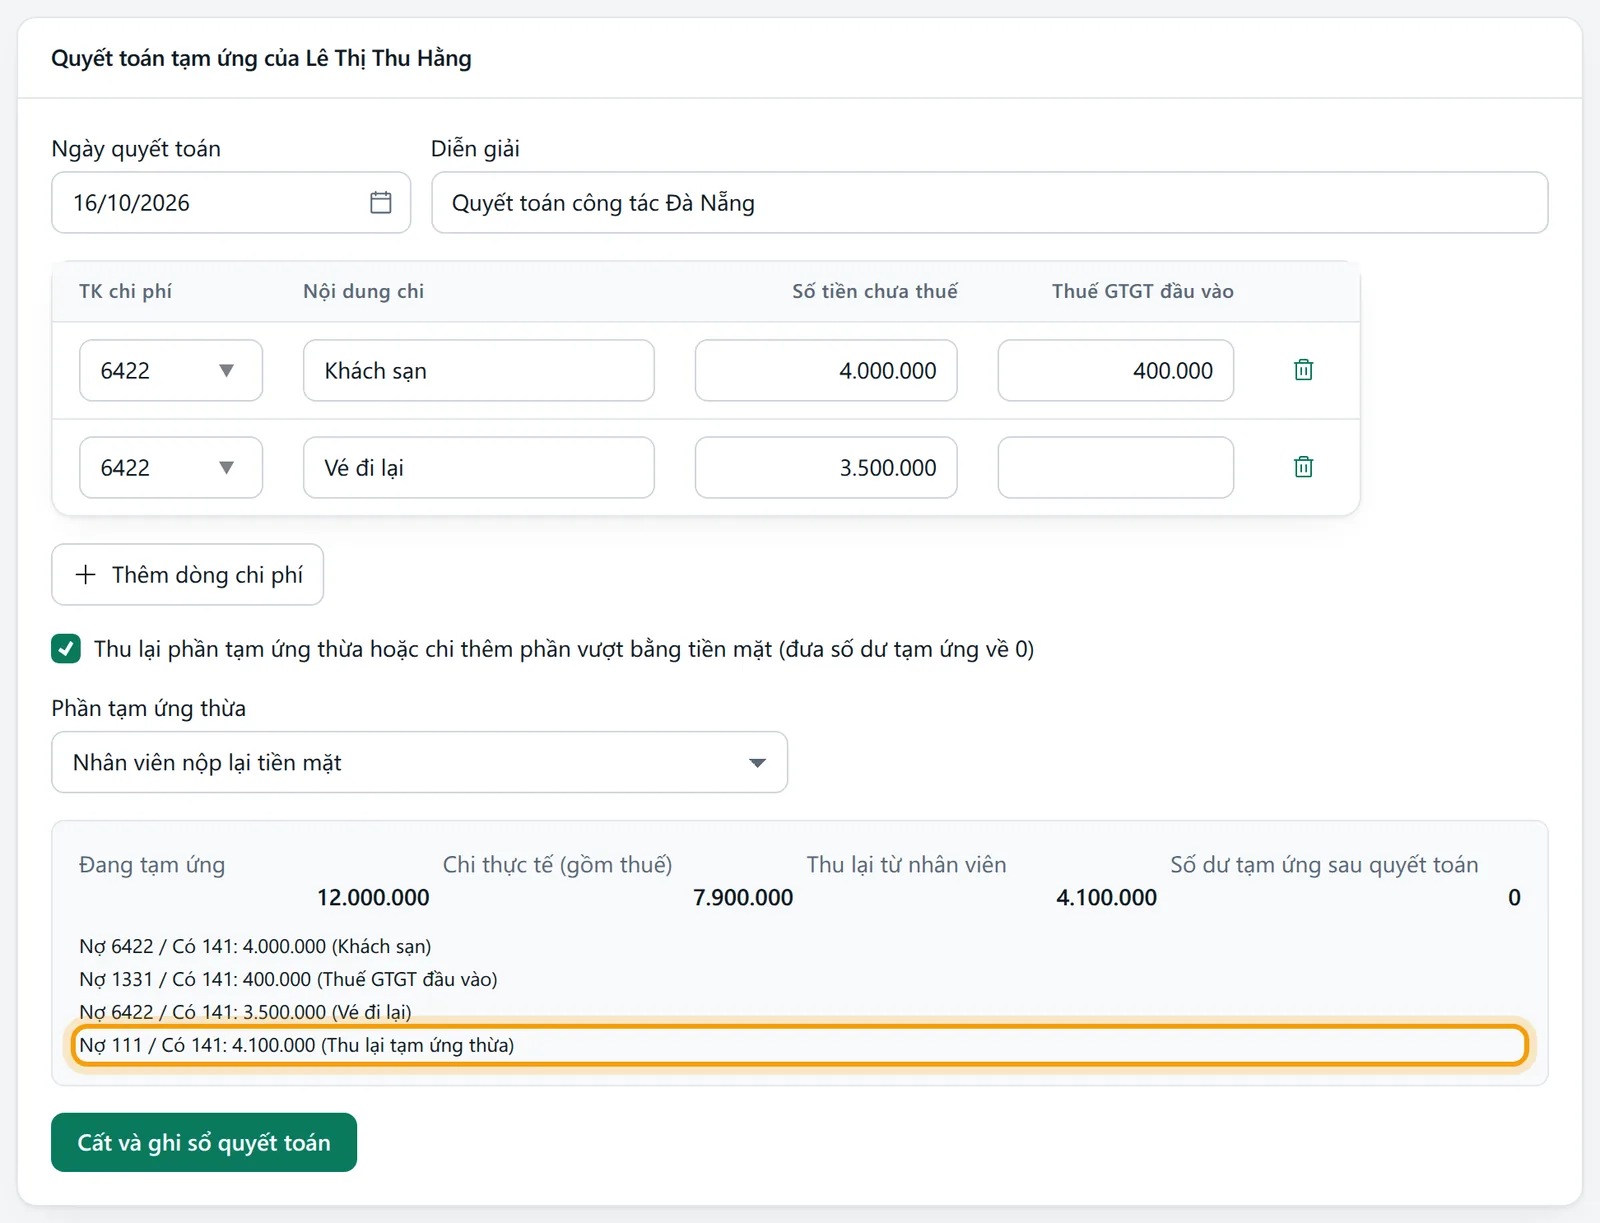Select the 12.000.000 advance amount value
Screen dimensions: 1600x1223
(x=373, y=898)
